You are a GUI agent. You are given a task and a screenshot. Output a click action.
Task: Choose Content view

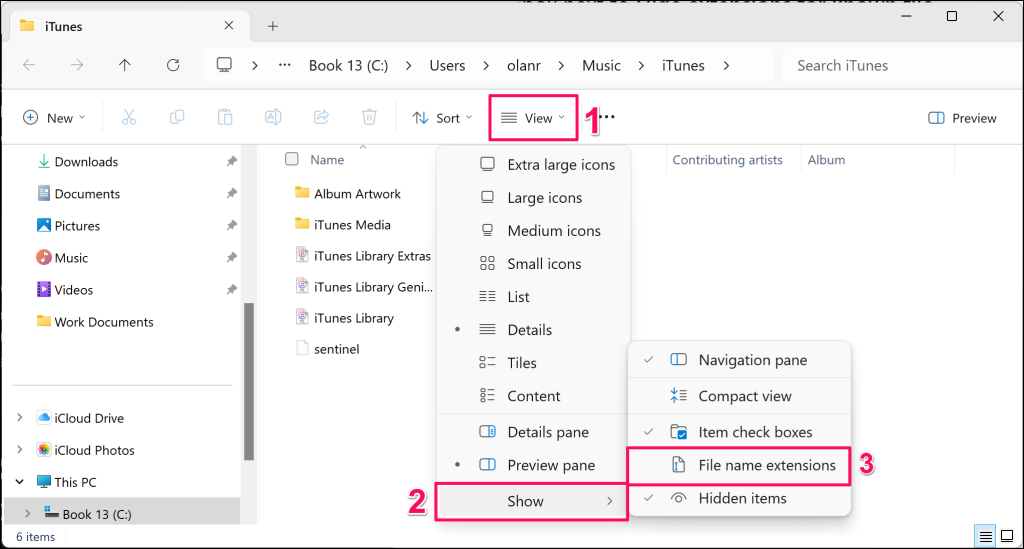pos(533,396)
